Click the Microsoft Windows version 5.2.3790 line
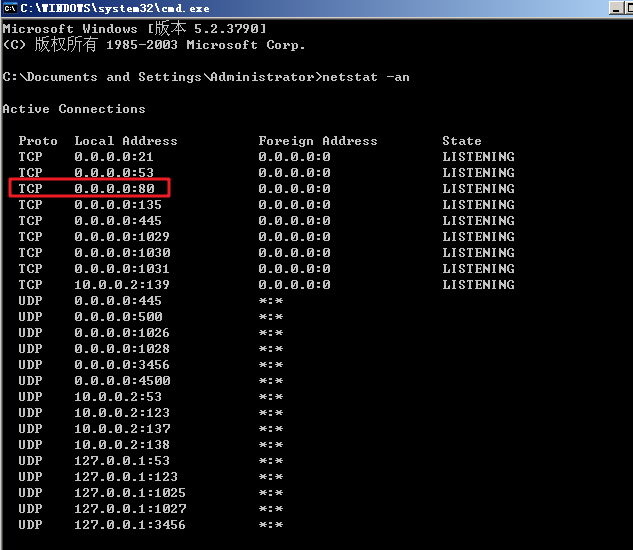Viewport: 633px width, 550px height. click(x=134, y=28)
